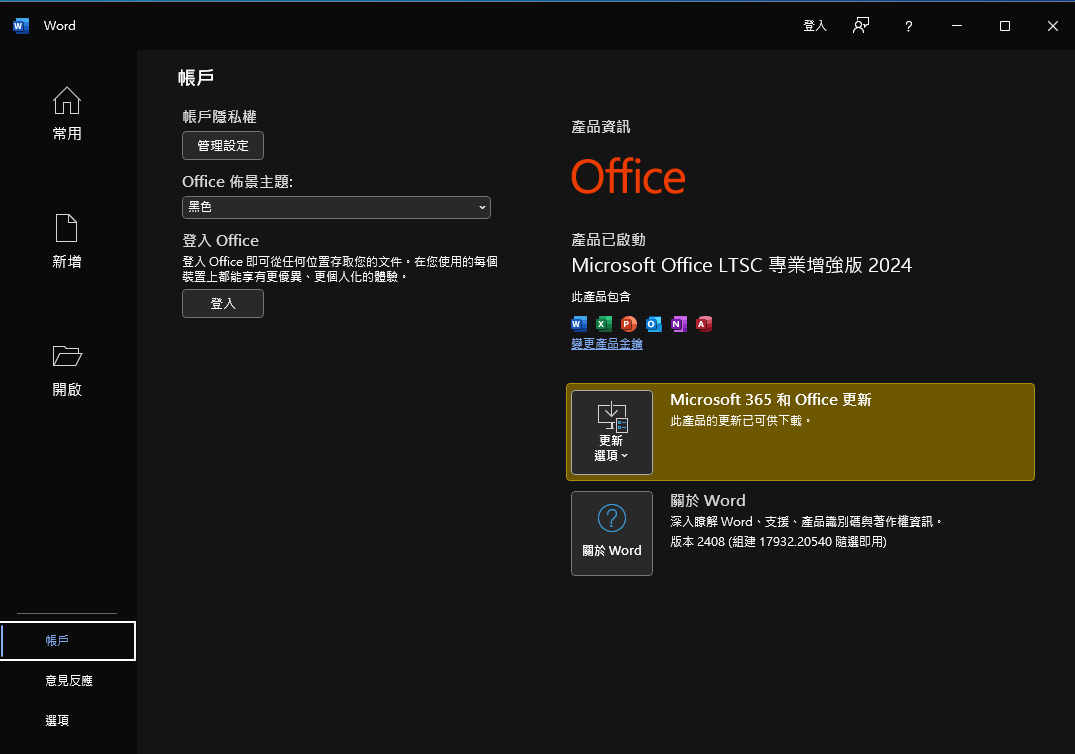Select the Account (帳戶) sidebar tab

tap(68, 641)
